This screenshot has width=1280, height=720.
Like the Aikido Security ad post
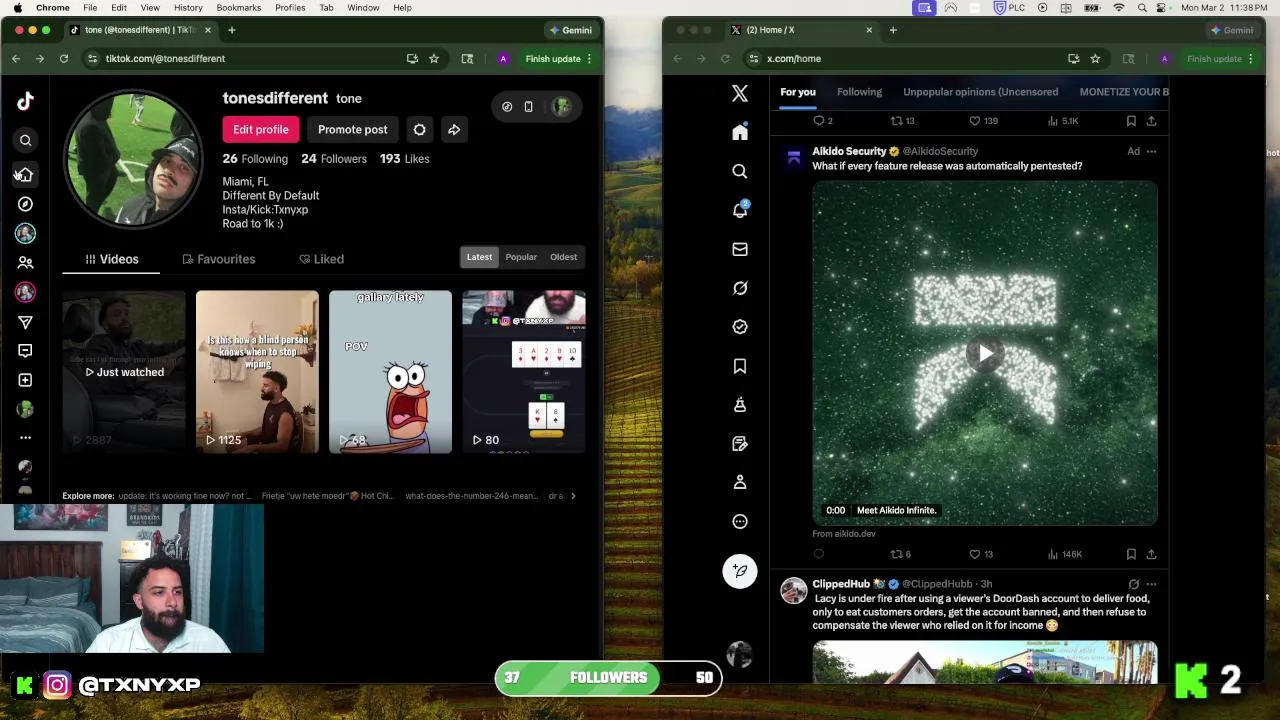(981, 554)
